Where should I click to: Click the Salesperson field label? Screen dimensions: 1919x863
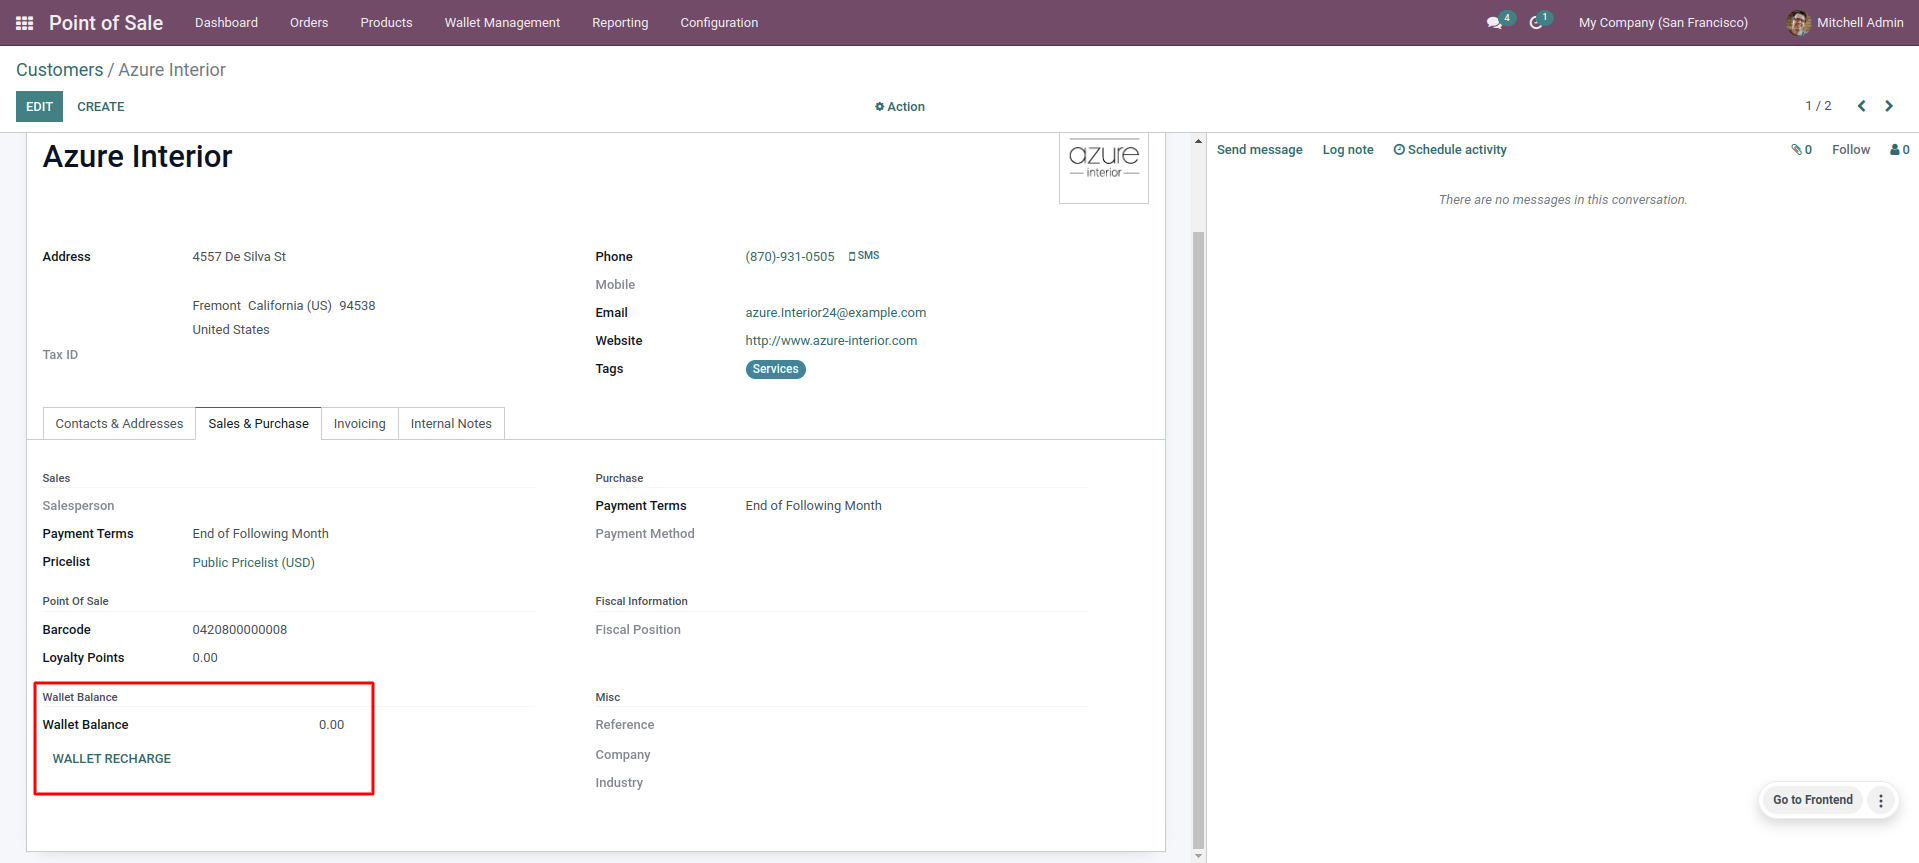click(78, 506)
